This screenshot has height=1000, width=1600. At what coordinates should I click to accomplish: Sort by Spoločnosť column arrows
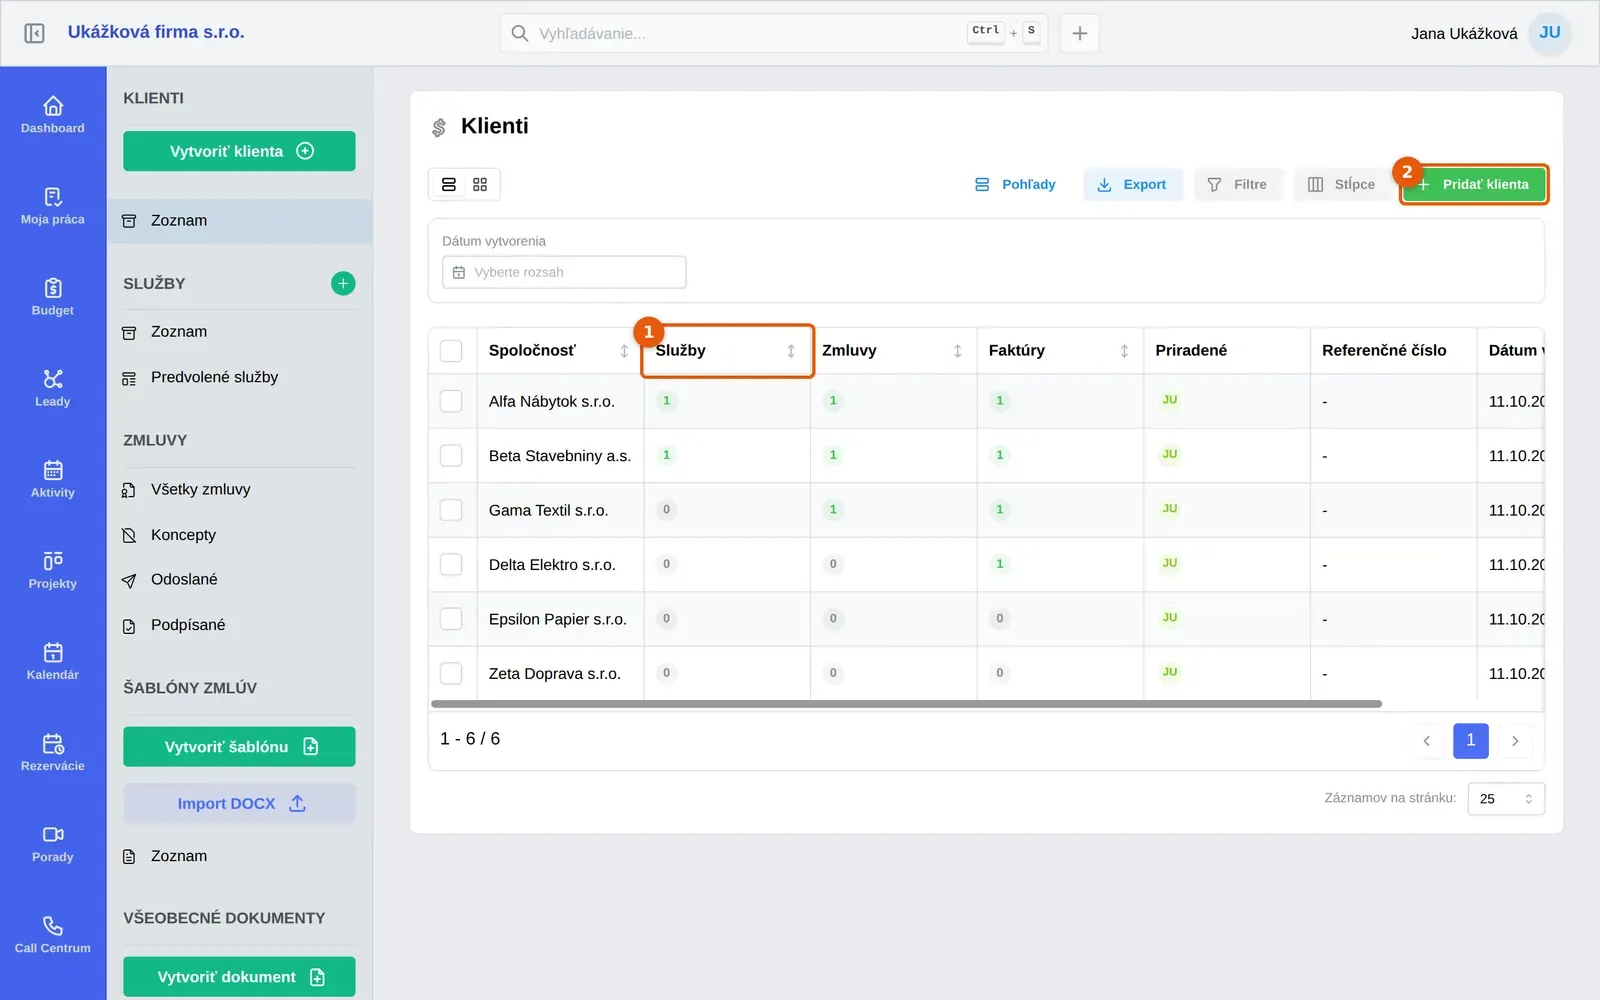click(x=624, y=351)
